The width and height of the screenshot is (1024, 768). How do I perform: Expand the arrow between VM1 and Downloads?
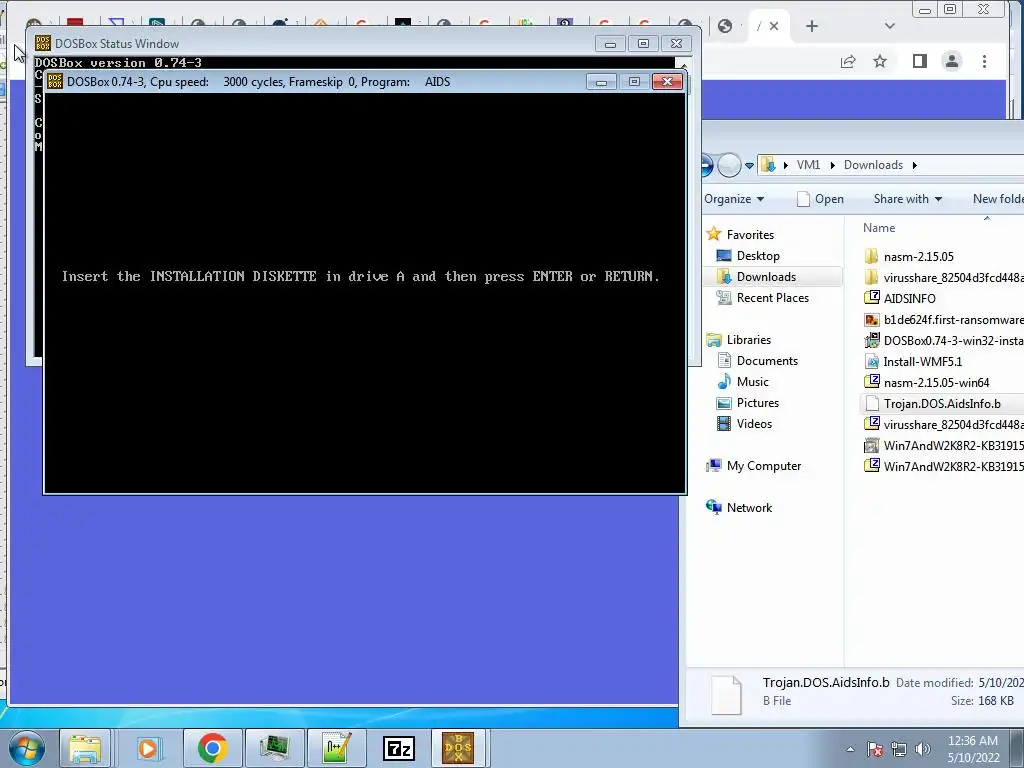(833, 165)
